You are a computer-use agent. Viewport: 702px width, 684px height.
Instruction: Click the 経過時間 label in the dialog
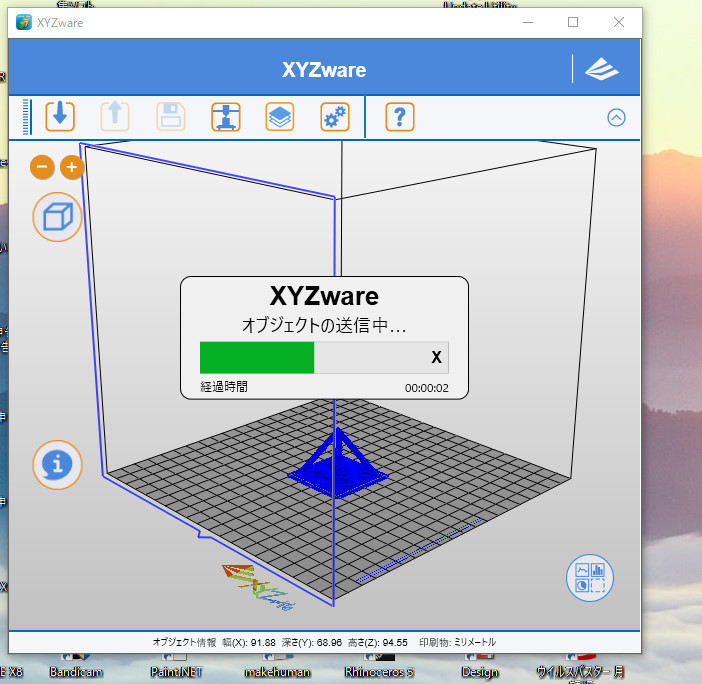tap(224, 387)
